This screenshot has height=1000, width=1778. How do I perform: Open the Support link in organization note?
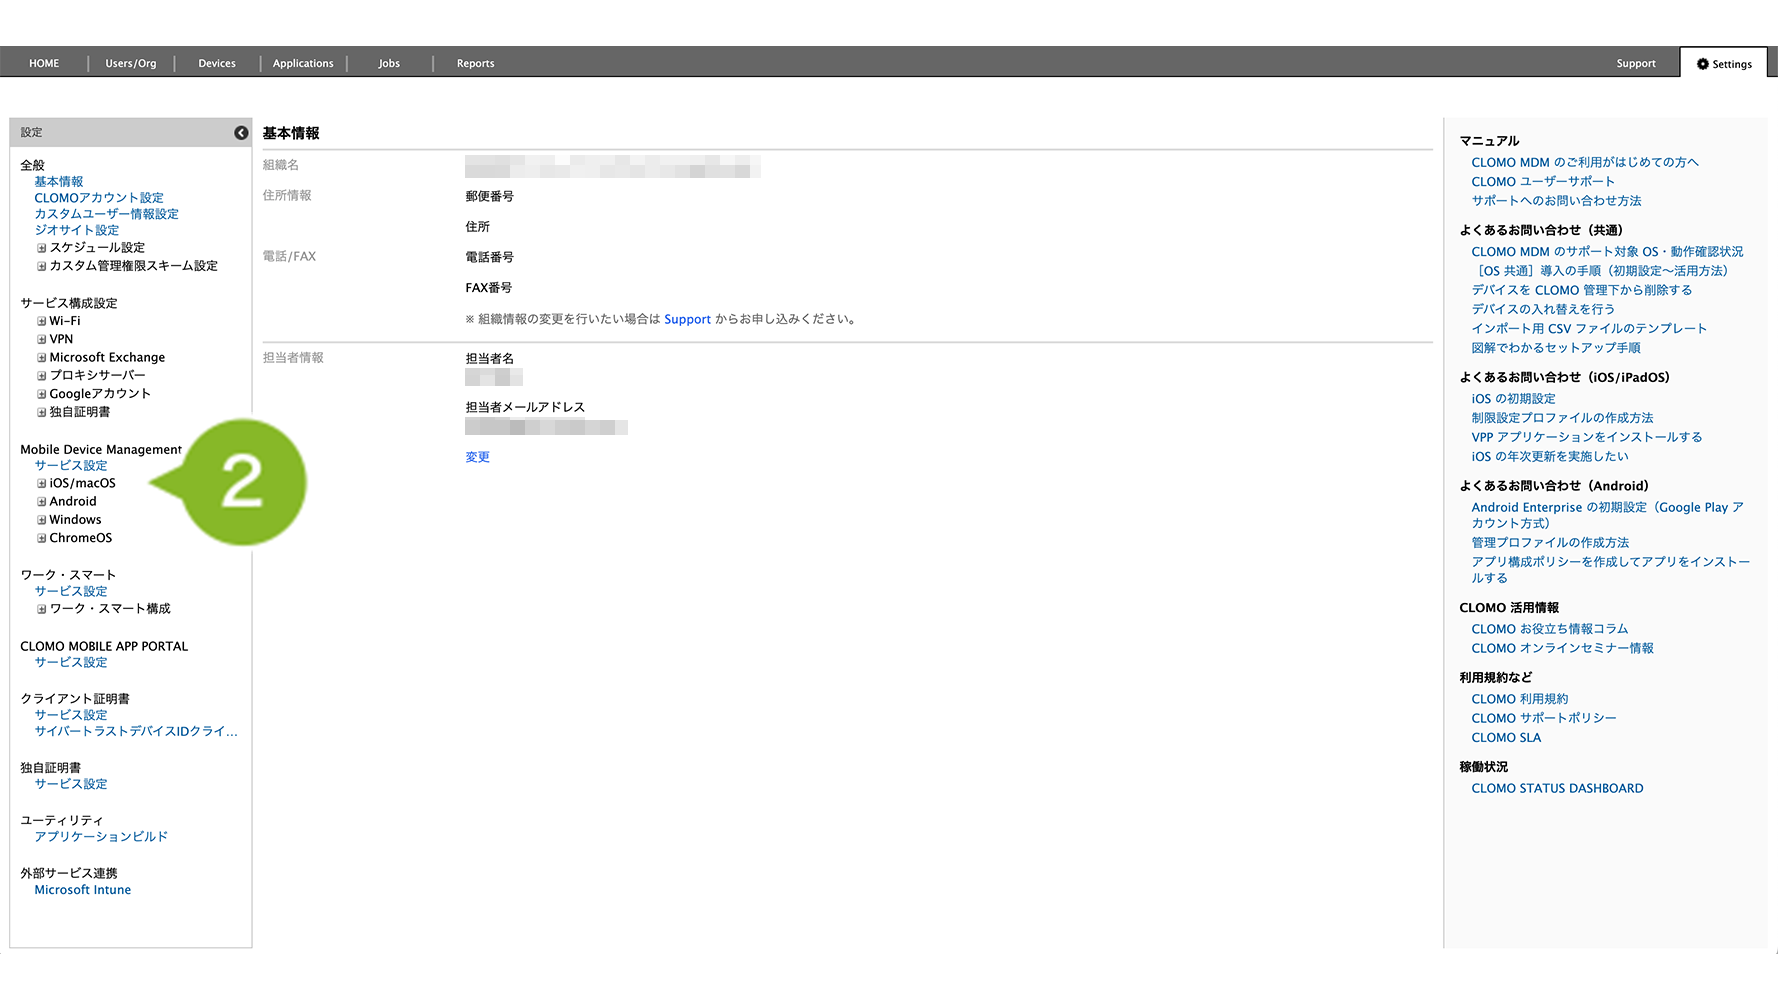pos(687,320)
